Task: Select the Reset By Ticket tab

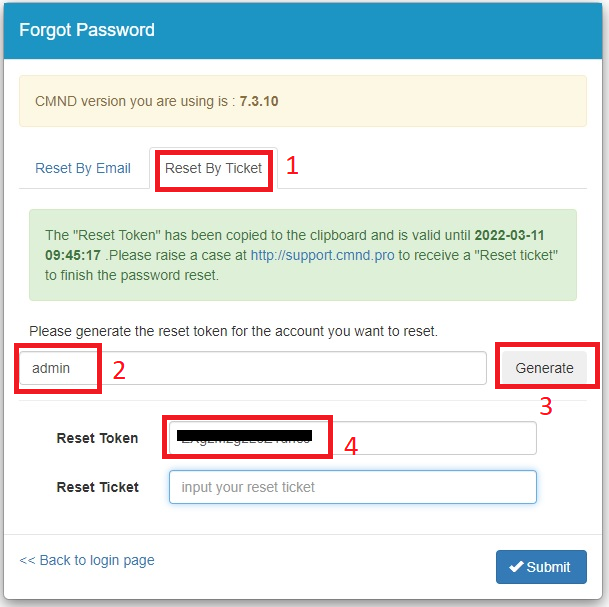Action: tap(213, 168)
